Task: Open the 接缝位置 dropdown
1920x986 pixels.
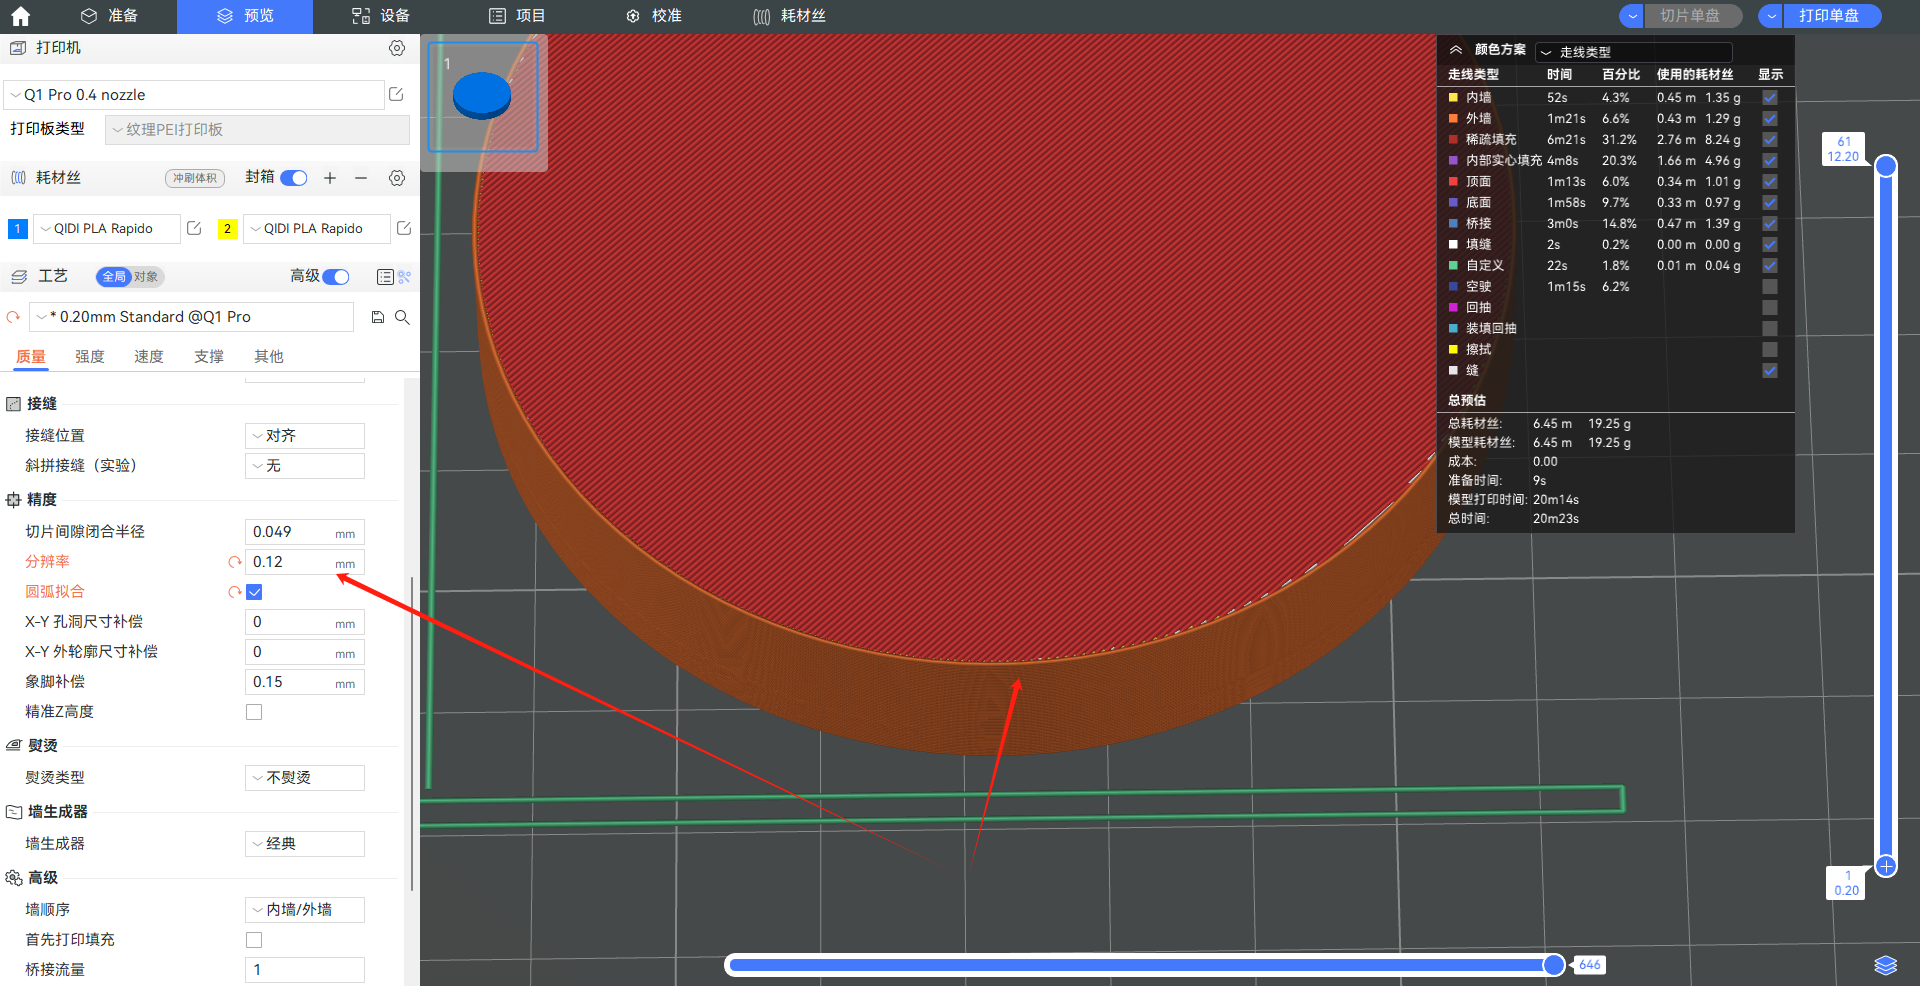Action: pyautogui.click(x=305, y=436)
